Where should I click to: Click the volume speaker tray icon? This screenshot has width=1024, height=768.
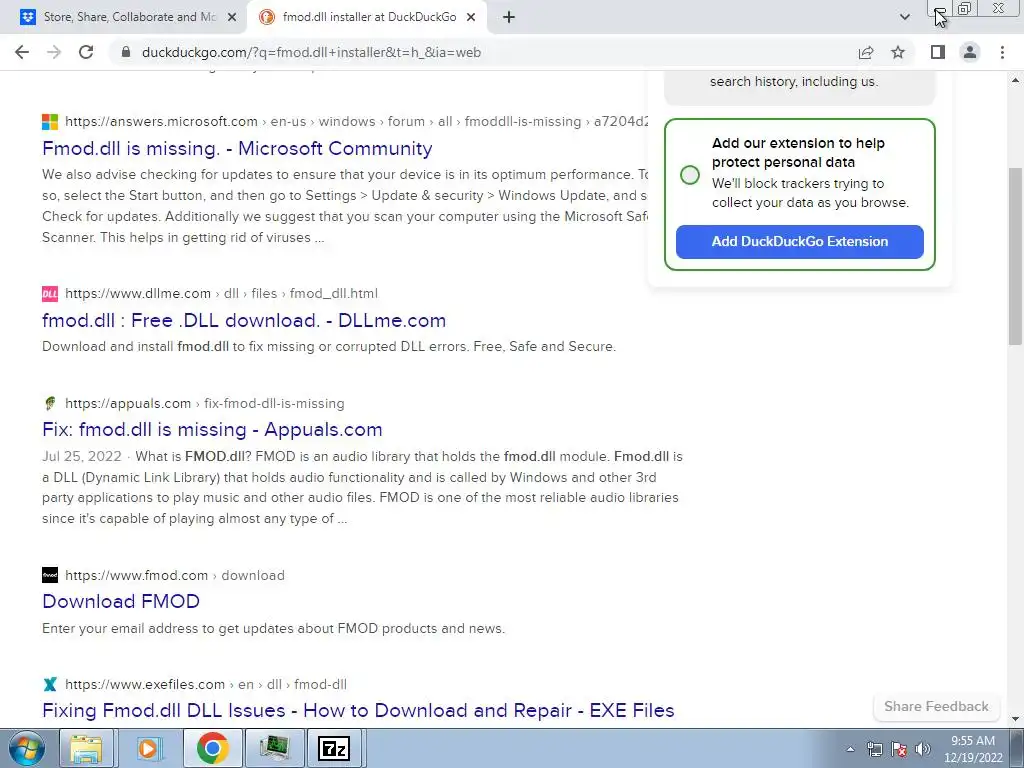(923, 749)
